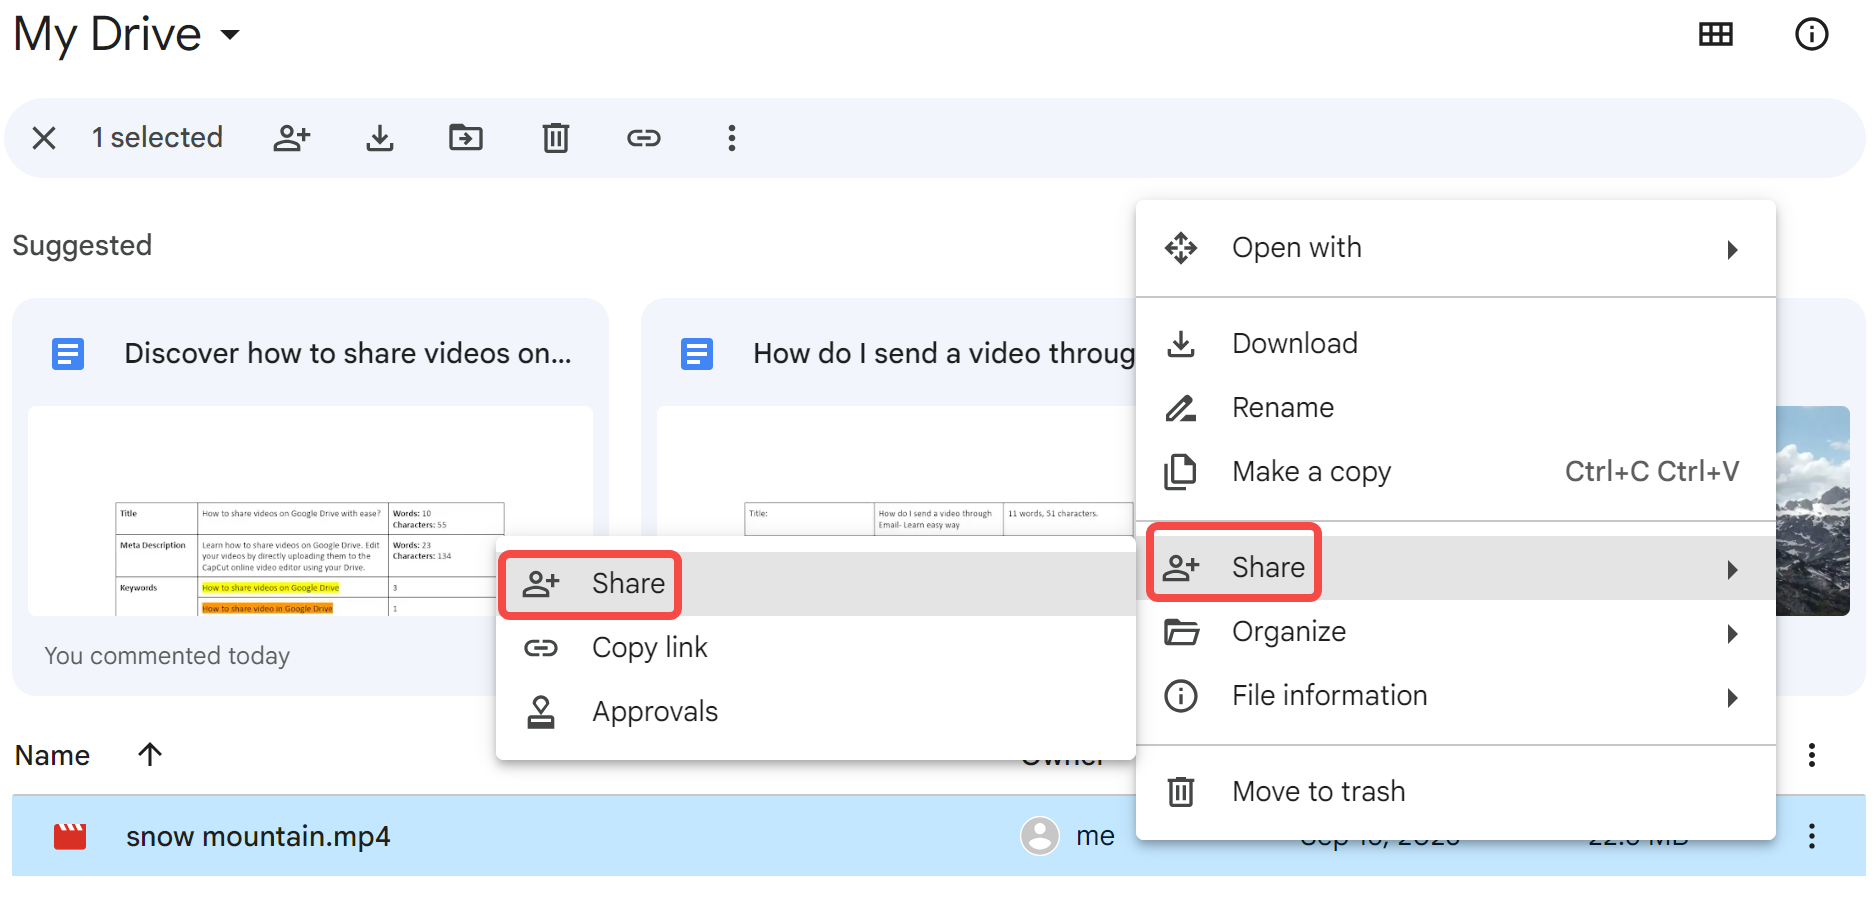This screenshot has width=1874, height=910.
Task: Click the trash icon in selection toolbar
Action: pos(556,138)
